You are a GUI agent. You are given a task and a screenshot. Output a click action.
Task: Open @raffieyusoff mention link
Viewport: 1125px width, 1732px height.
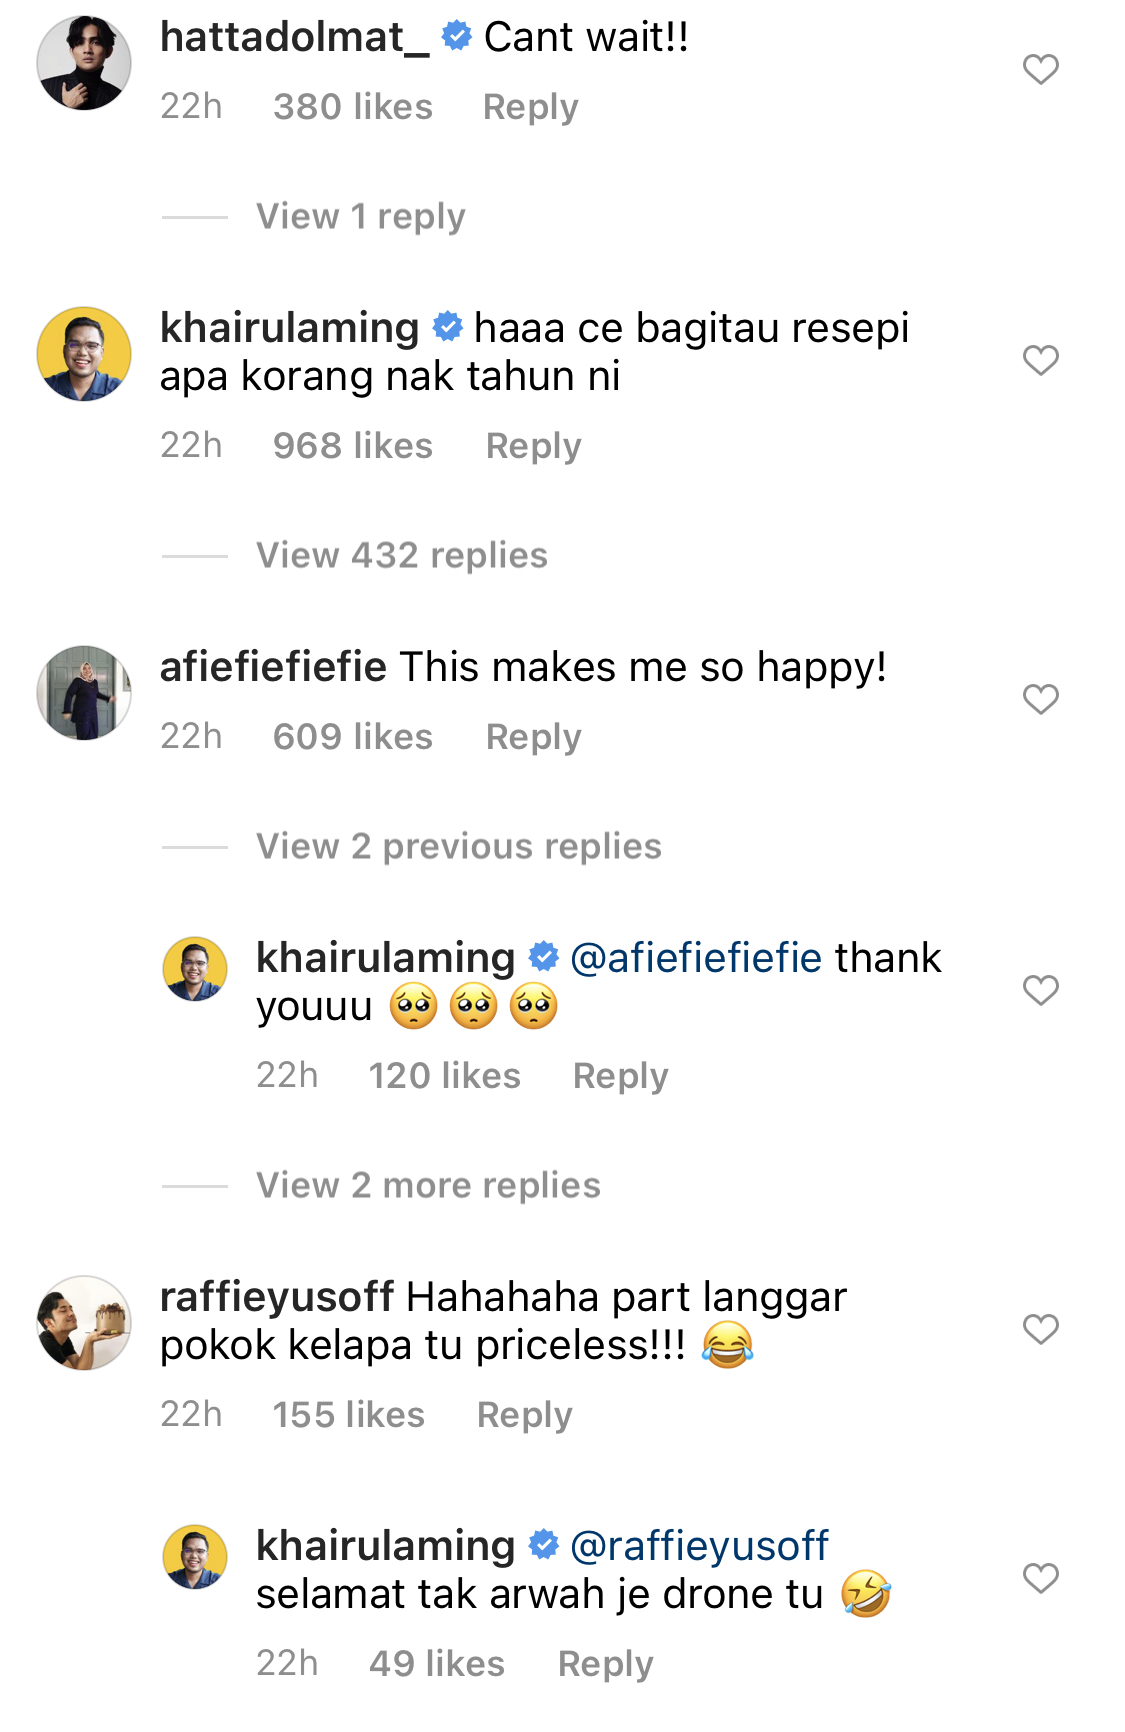click(x=699, y=1546)
